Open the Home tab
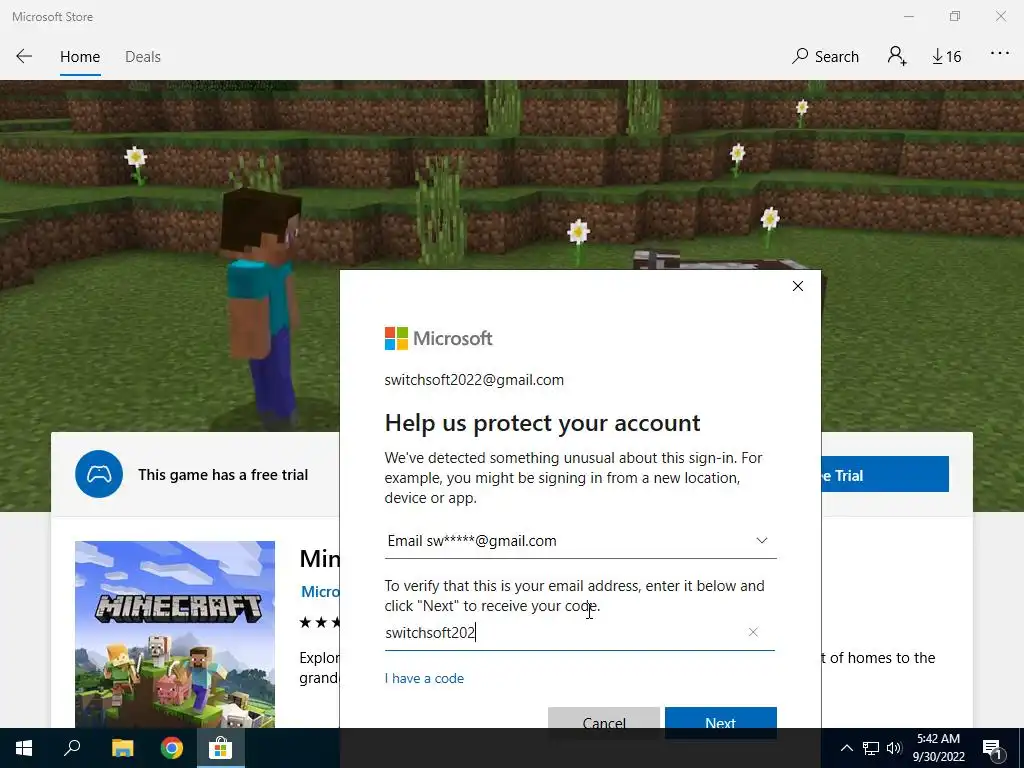Screen dimensions: 1024x768 (x=80, y=57)
